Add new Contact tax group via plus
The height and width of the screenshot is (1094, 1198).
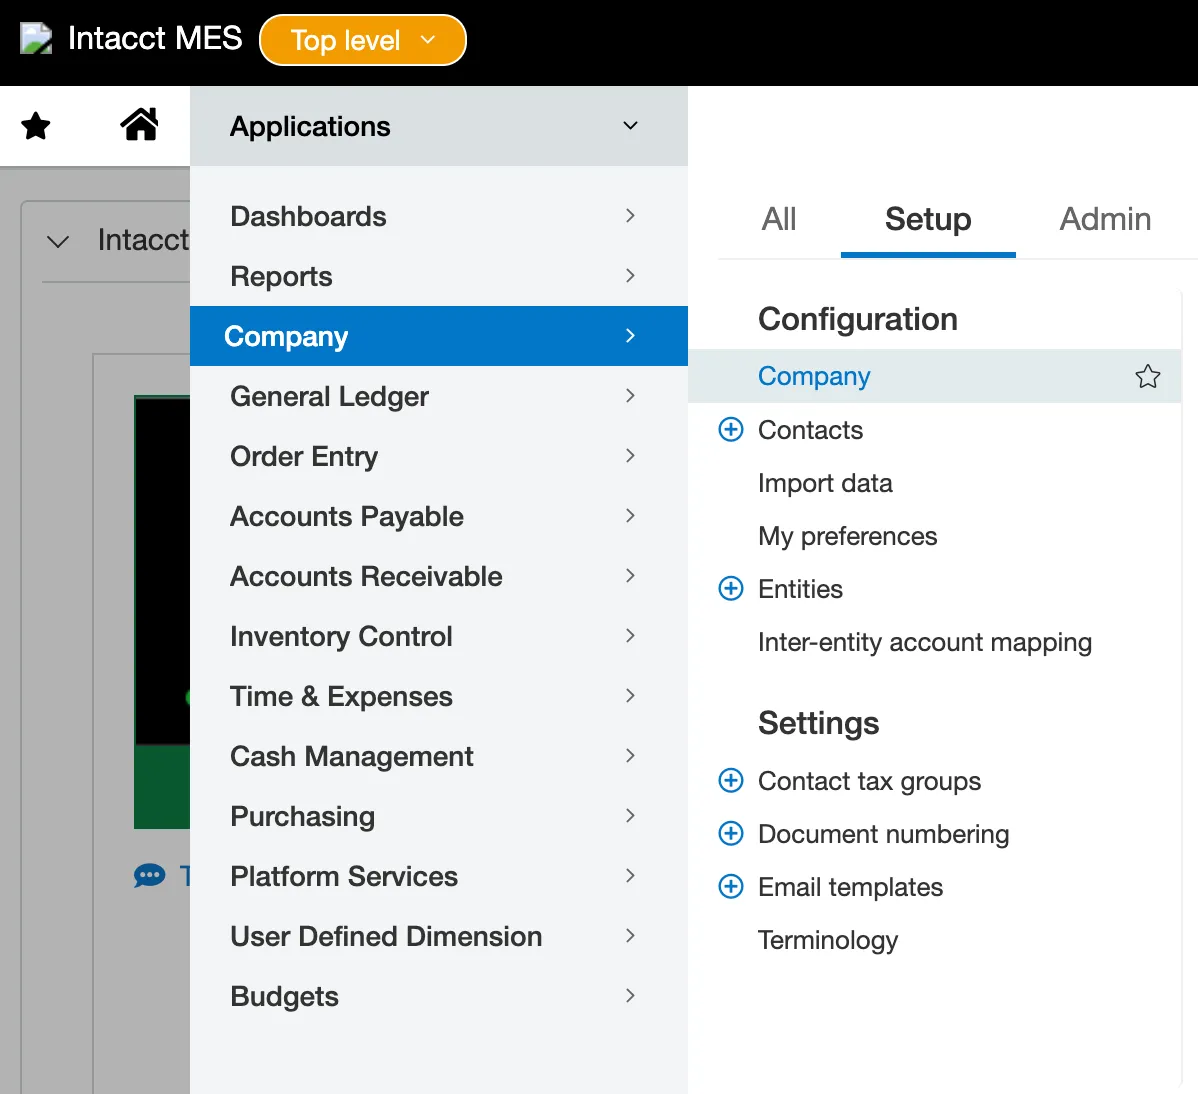(x=731, y=781)
